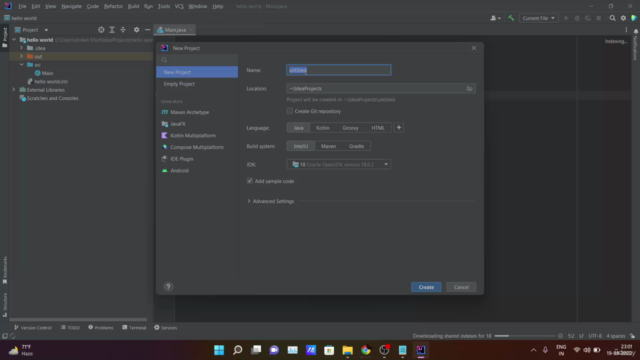The height and width of the screenshot is (360, 640).
Task: Open Project panel options gear
Action: (x=136, y=30)
